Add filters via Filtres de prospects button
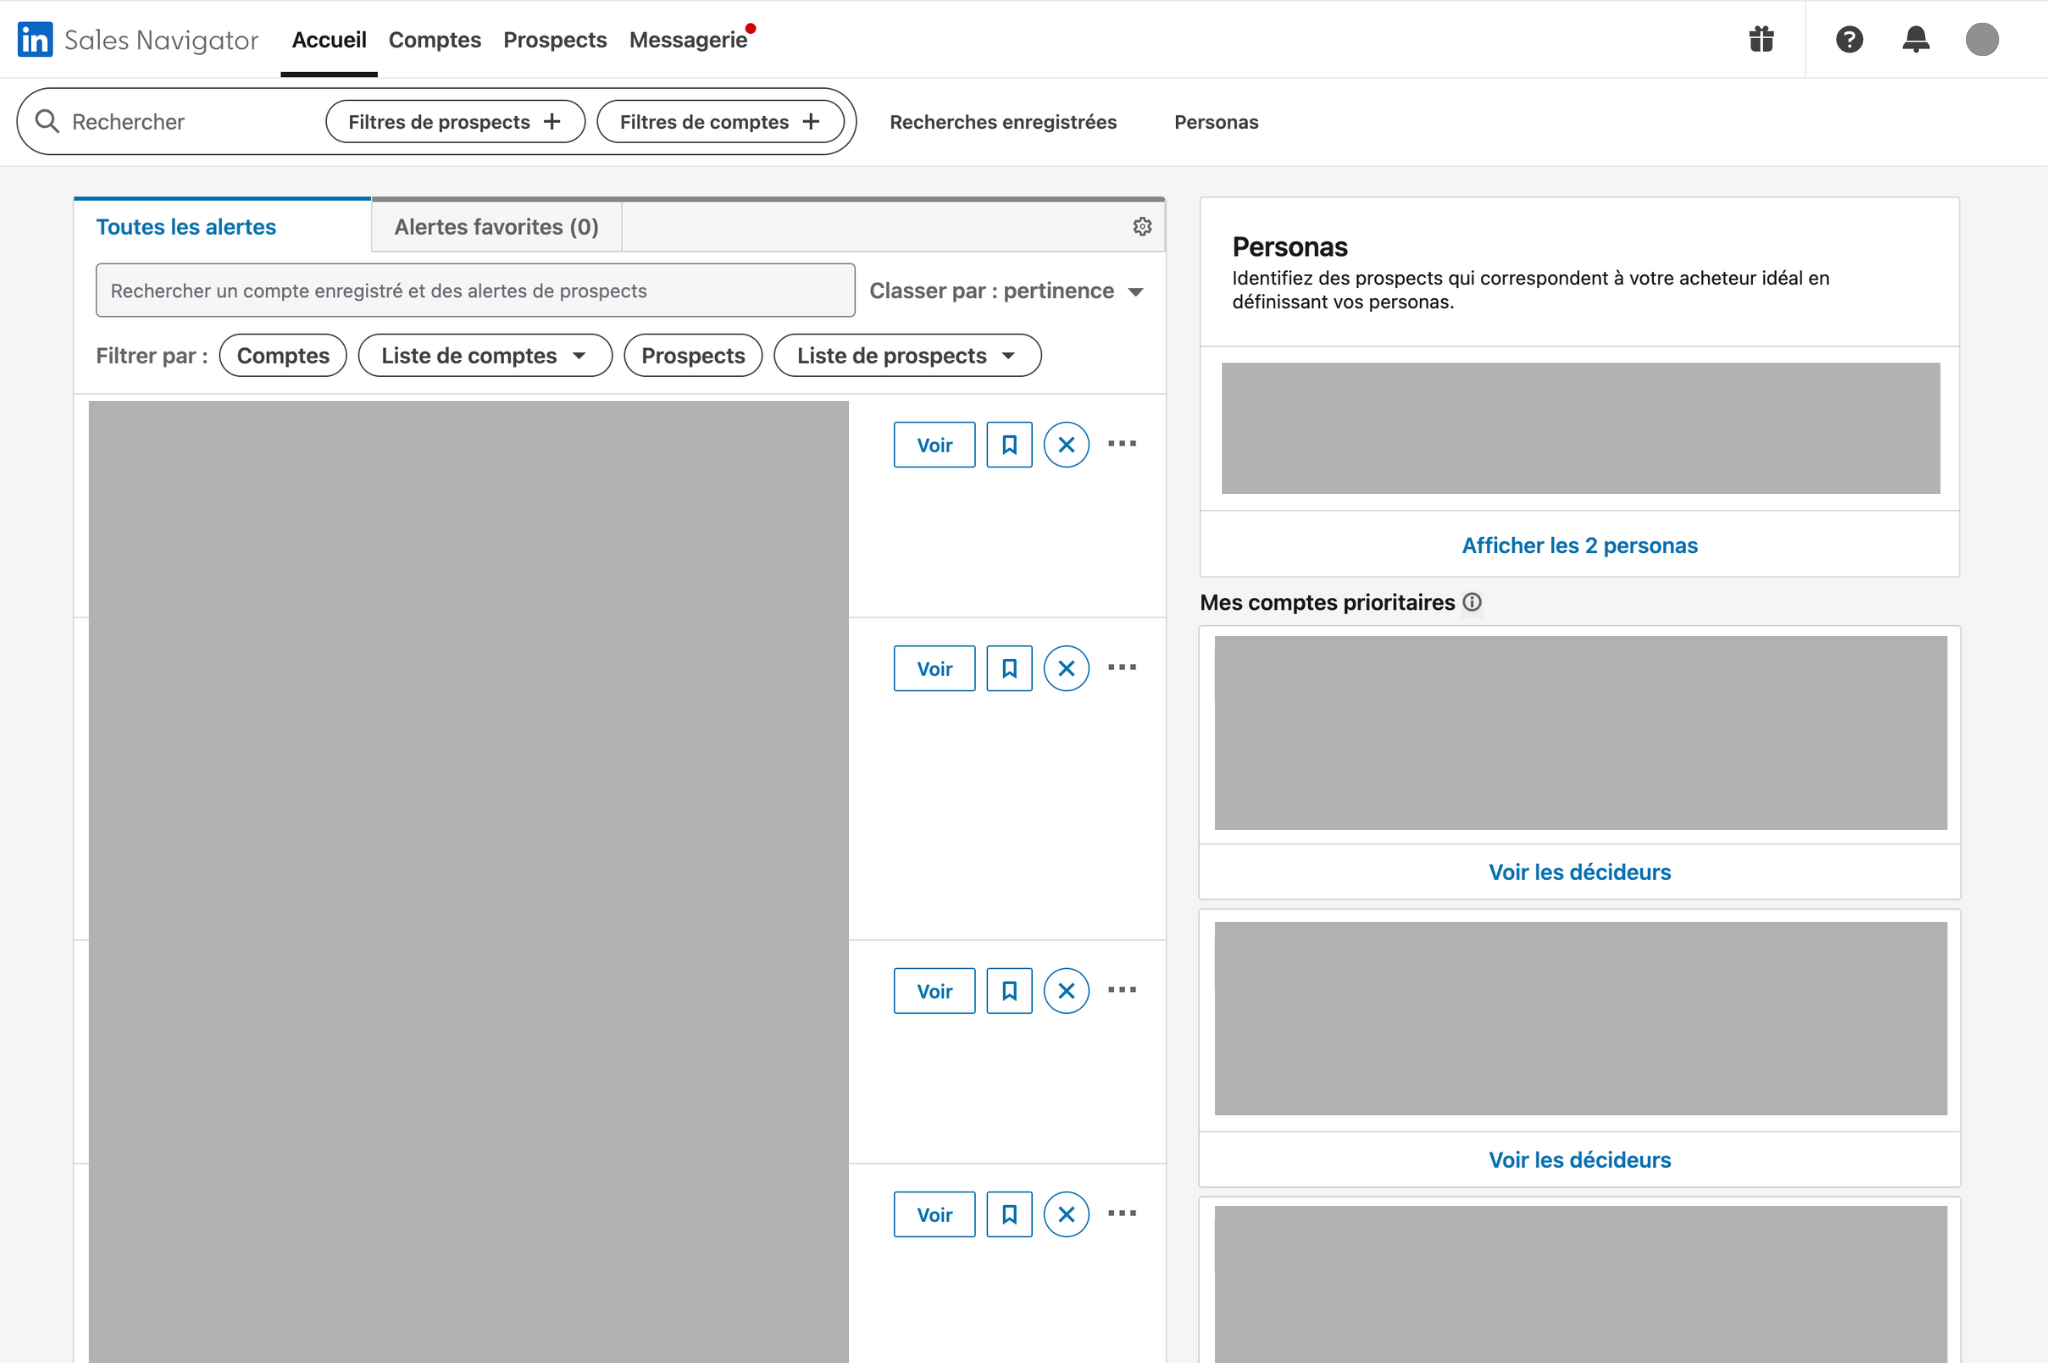This screenshot has width=2048, height=1363. 454,121
